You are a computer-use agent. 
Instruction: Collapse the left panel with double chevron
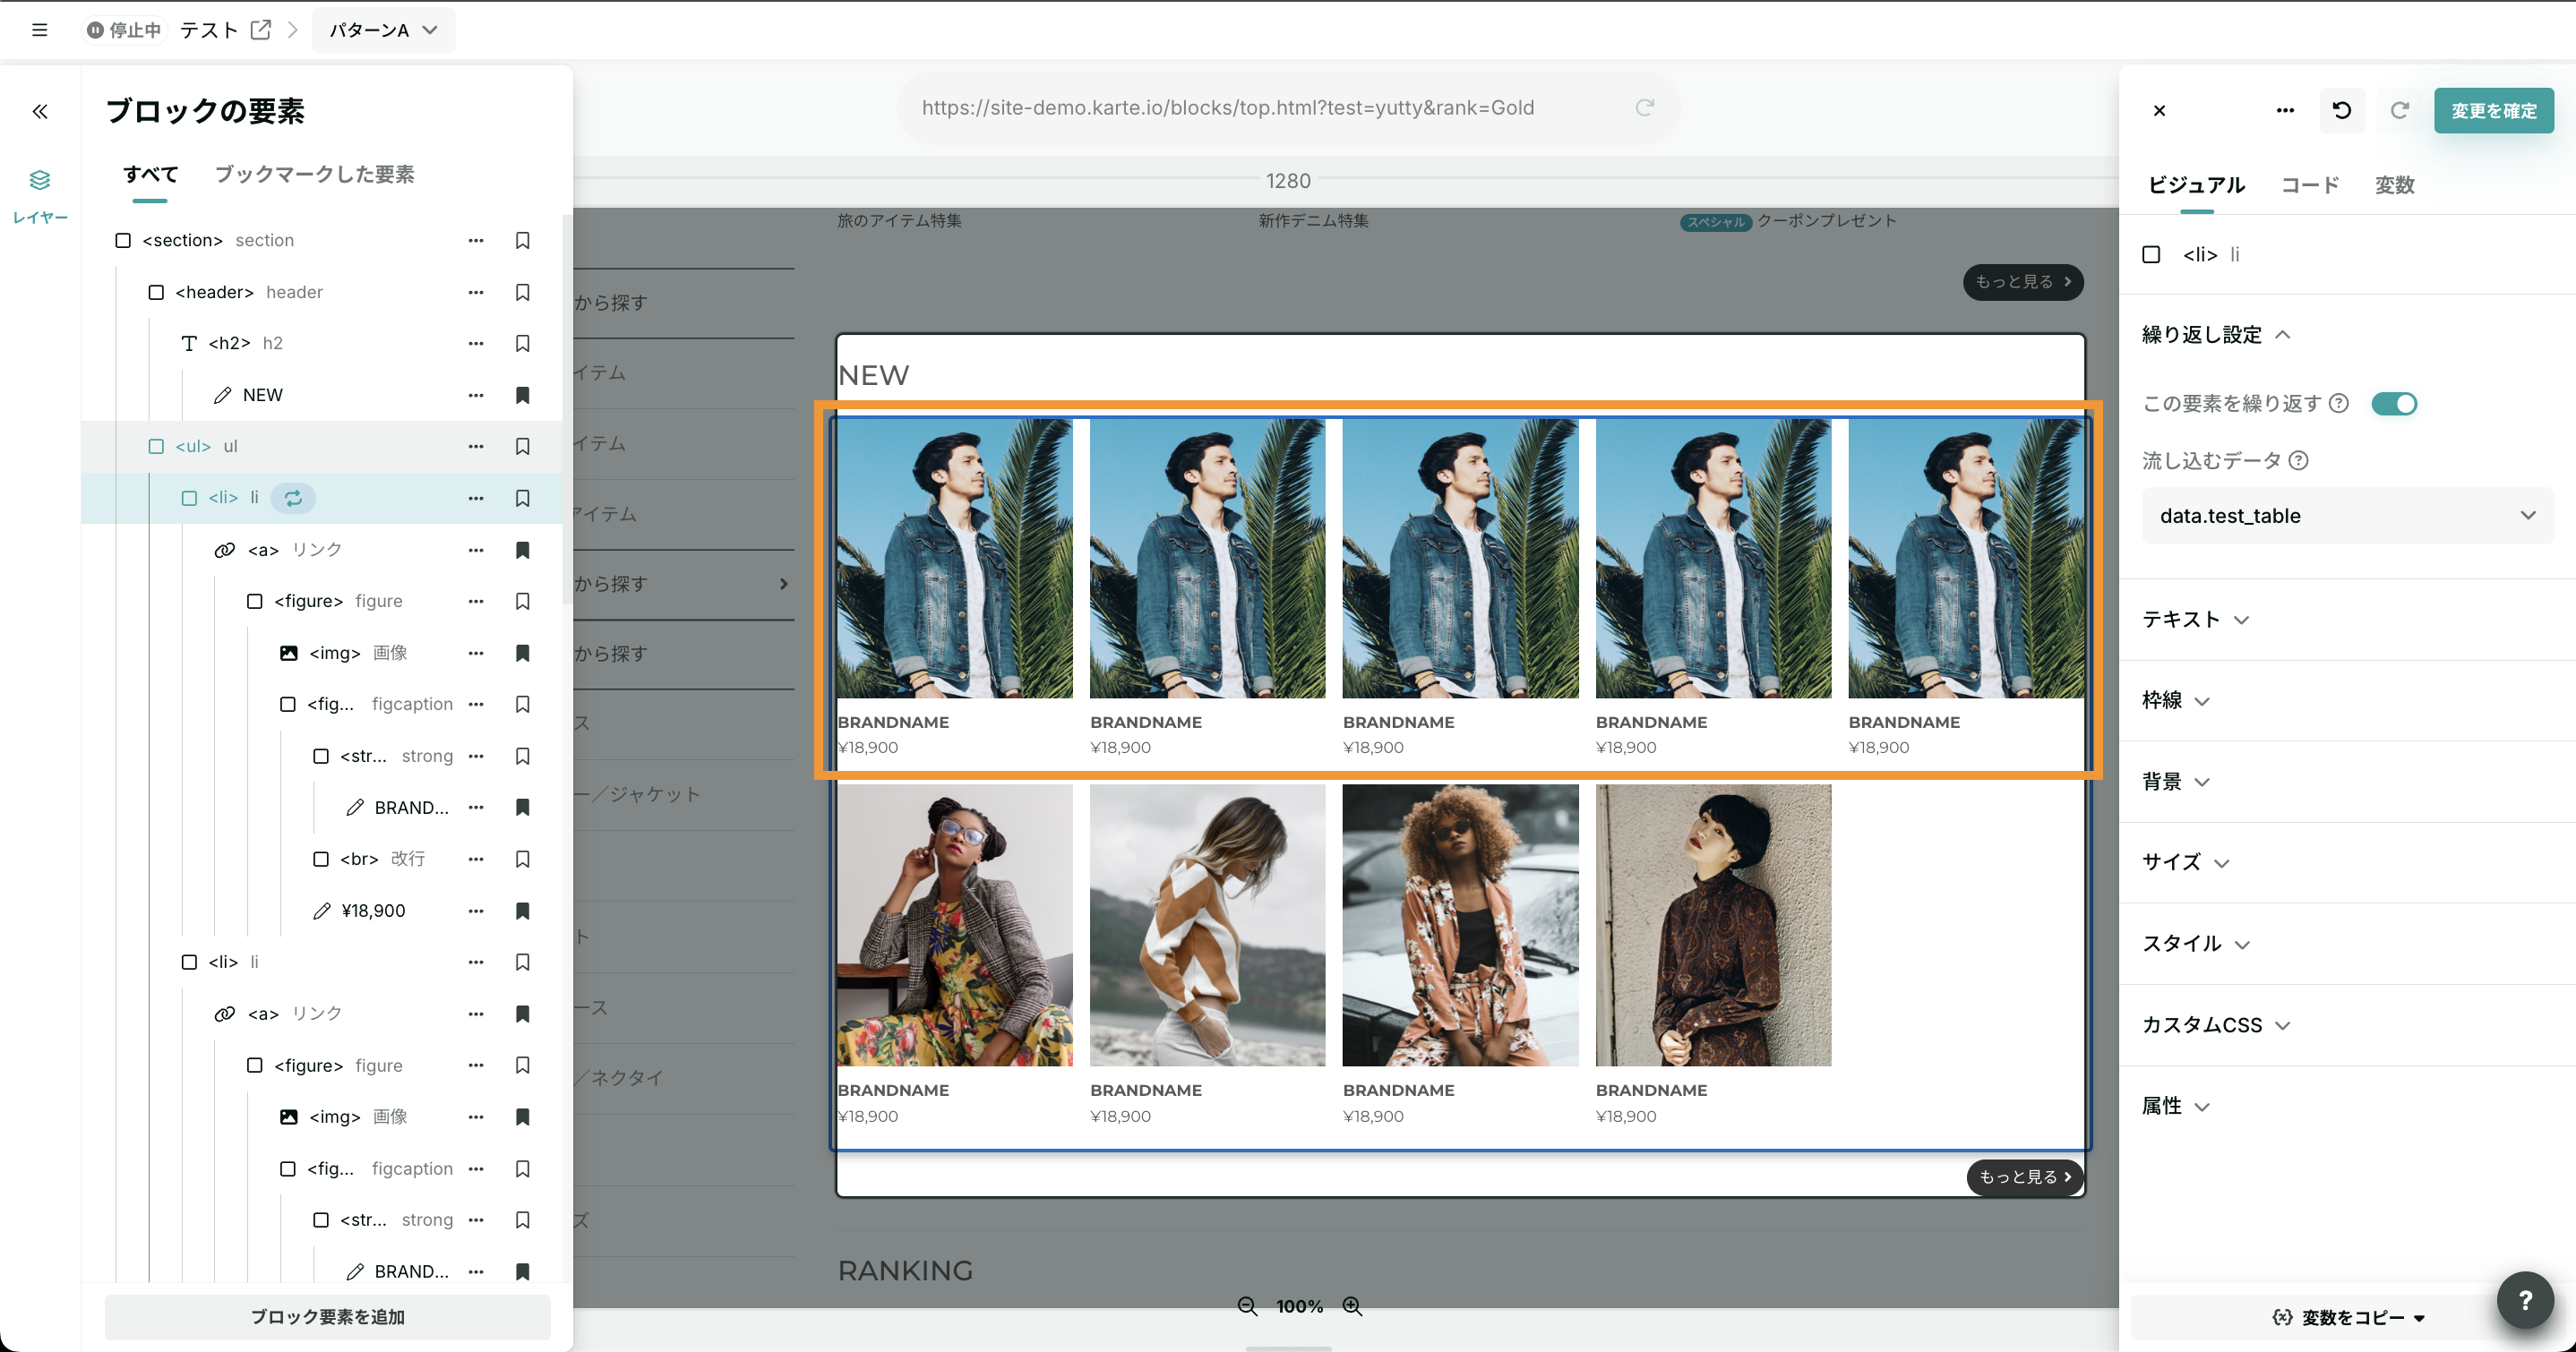click(40, 111)
